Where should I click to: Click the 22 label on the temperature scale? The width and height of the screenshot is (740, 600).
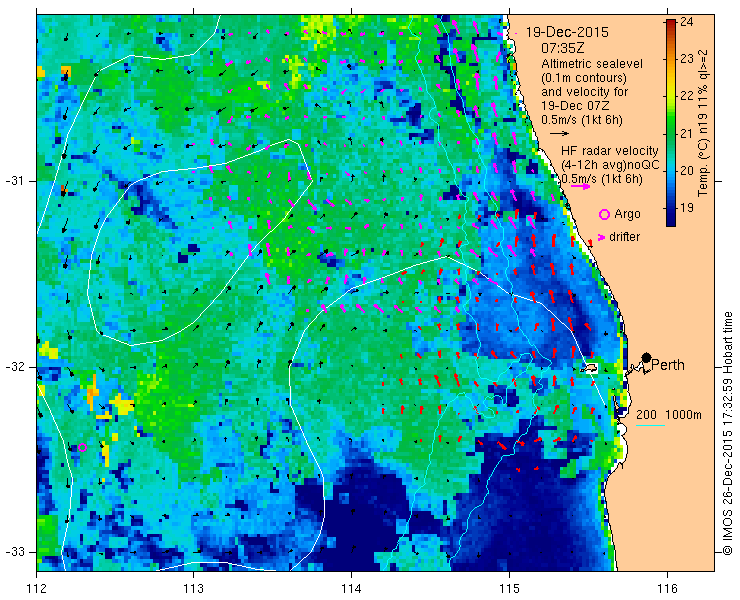pos(688,96)
